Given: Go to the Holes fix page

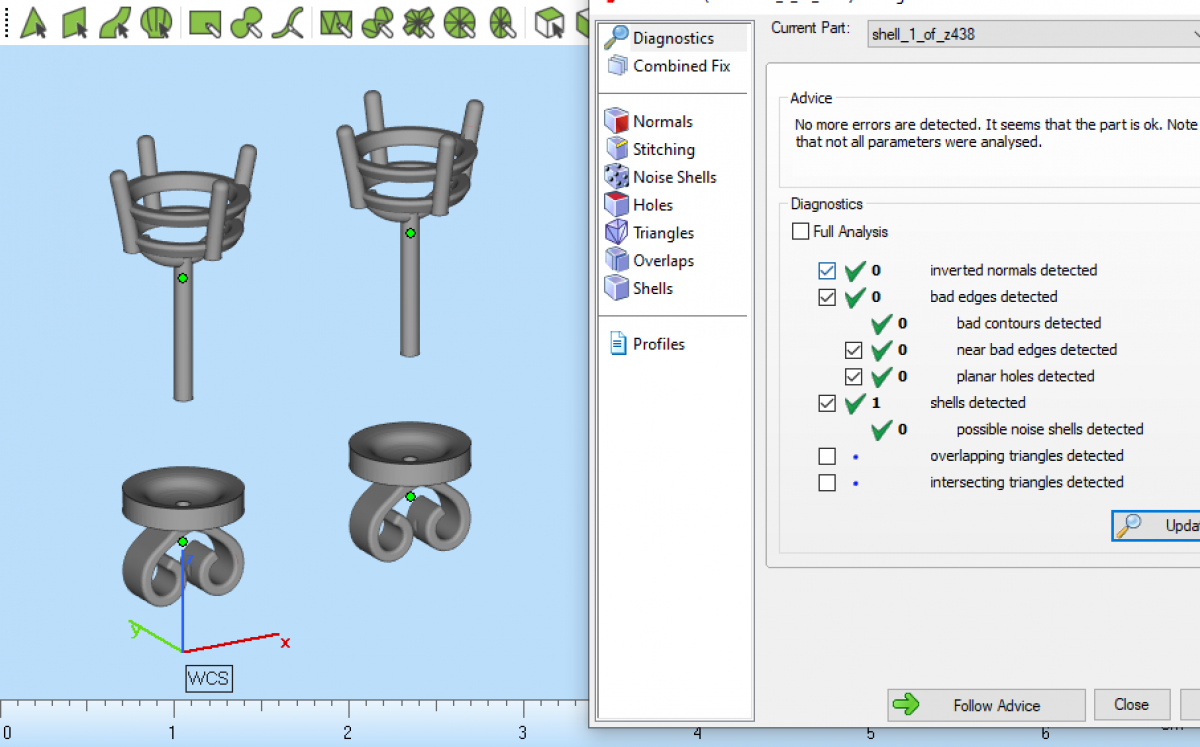Looking at the screenshot, I should click(x=652, y=205).
